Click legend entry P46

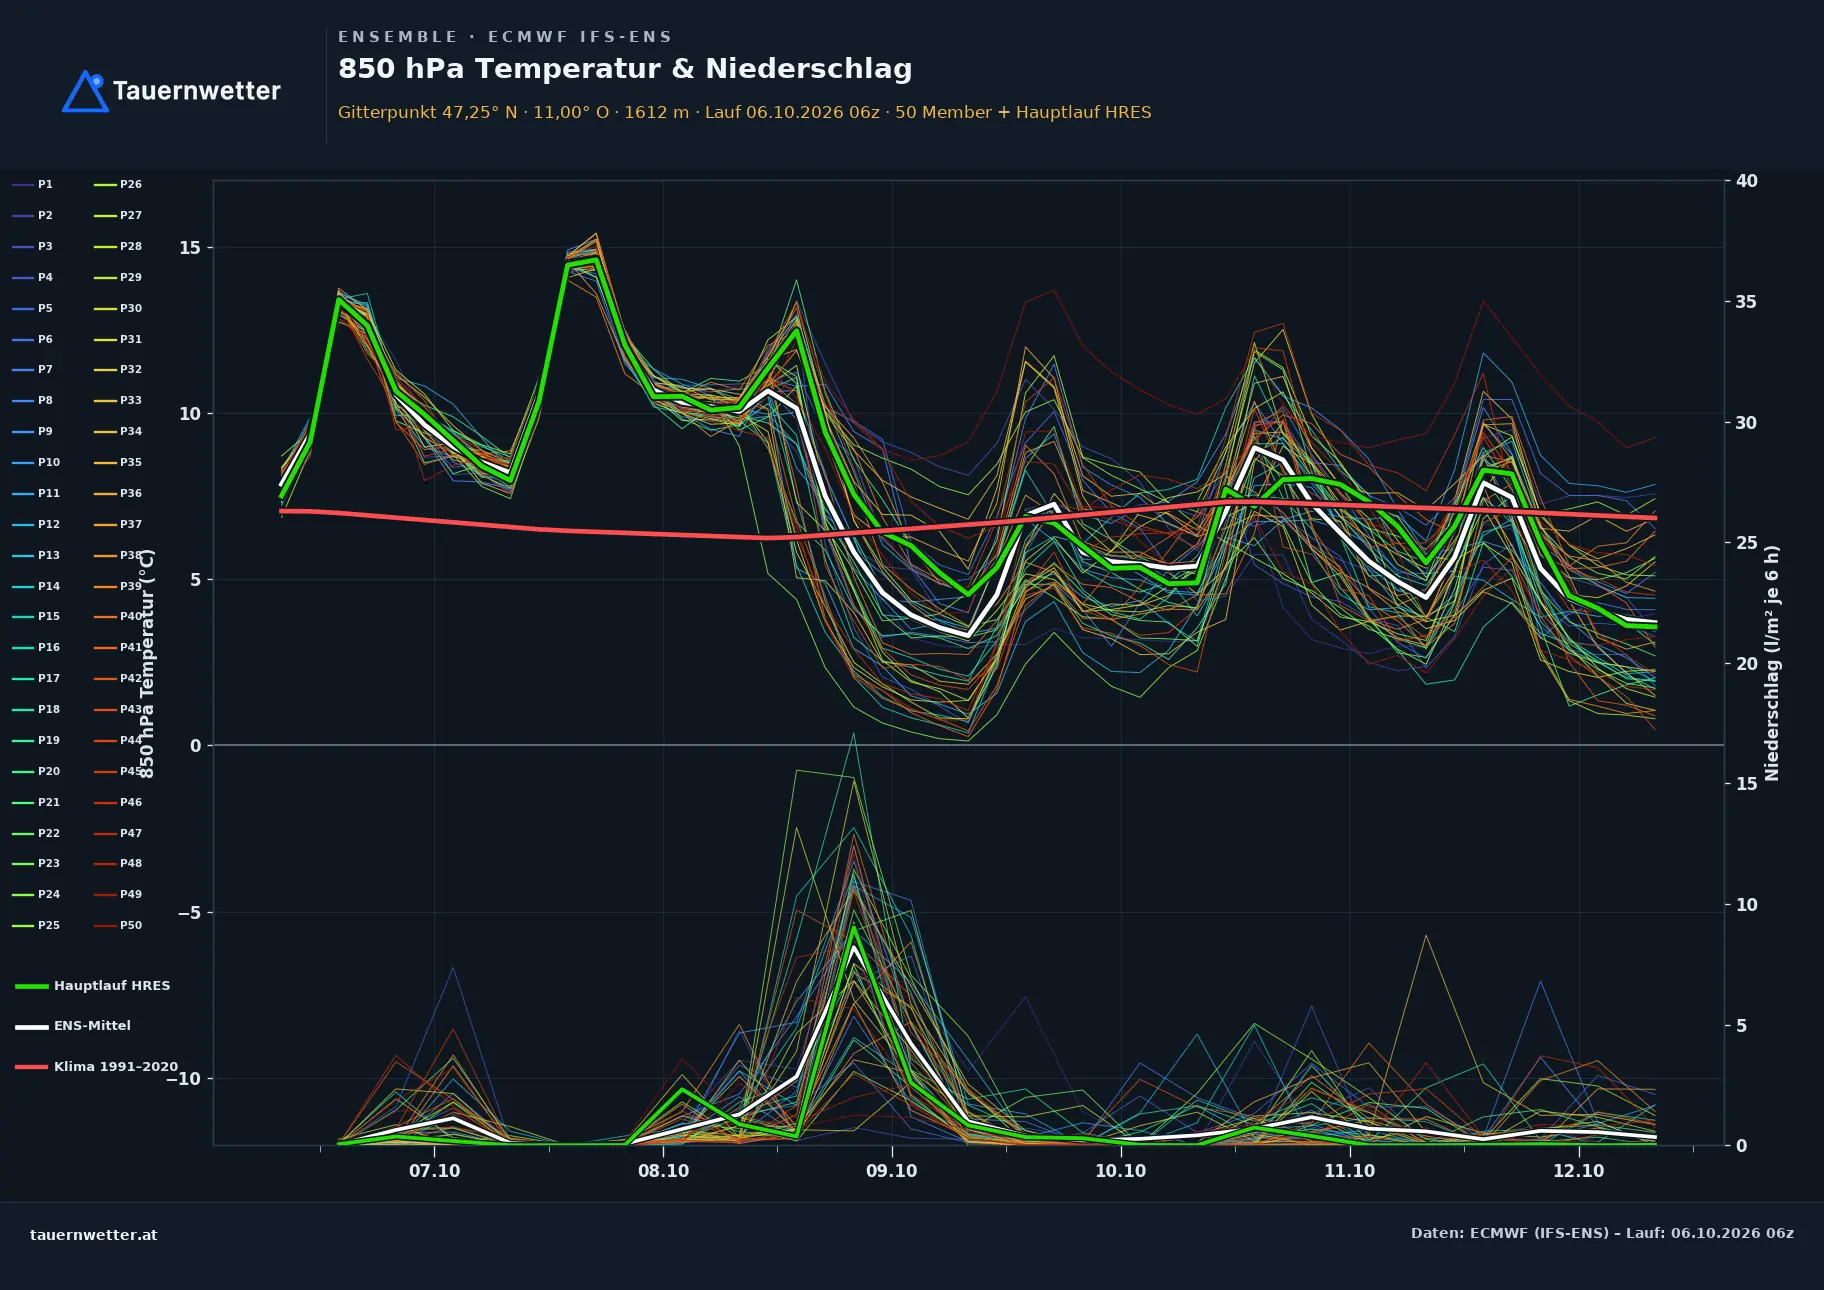(118, 803)
